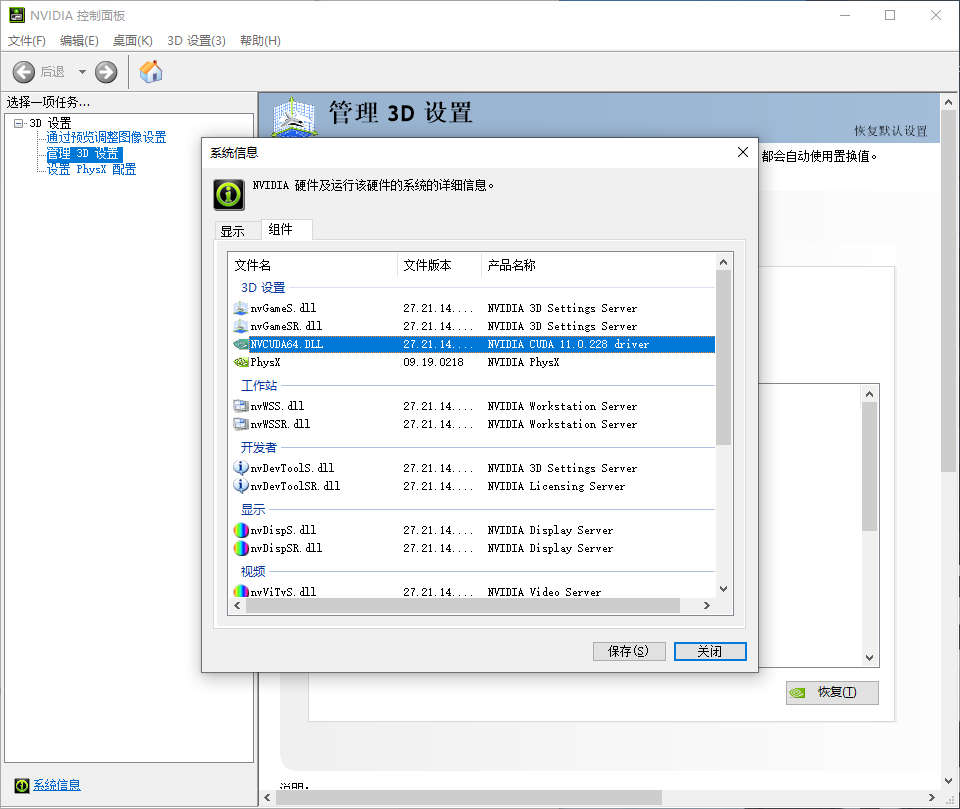Click the 显示 group header in component list
The height and width of the screenshot is (809, 960).
[x=253, y=510]
